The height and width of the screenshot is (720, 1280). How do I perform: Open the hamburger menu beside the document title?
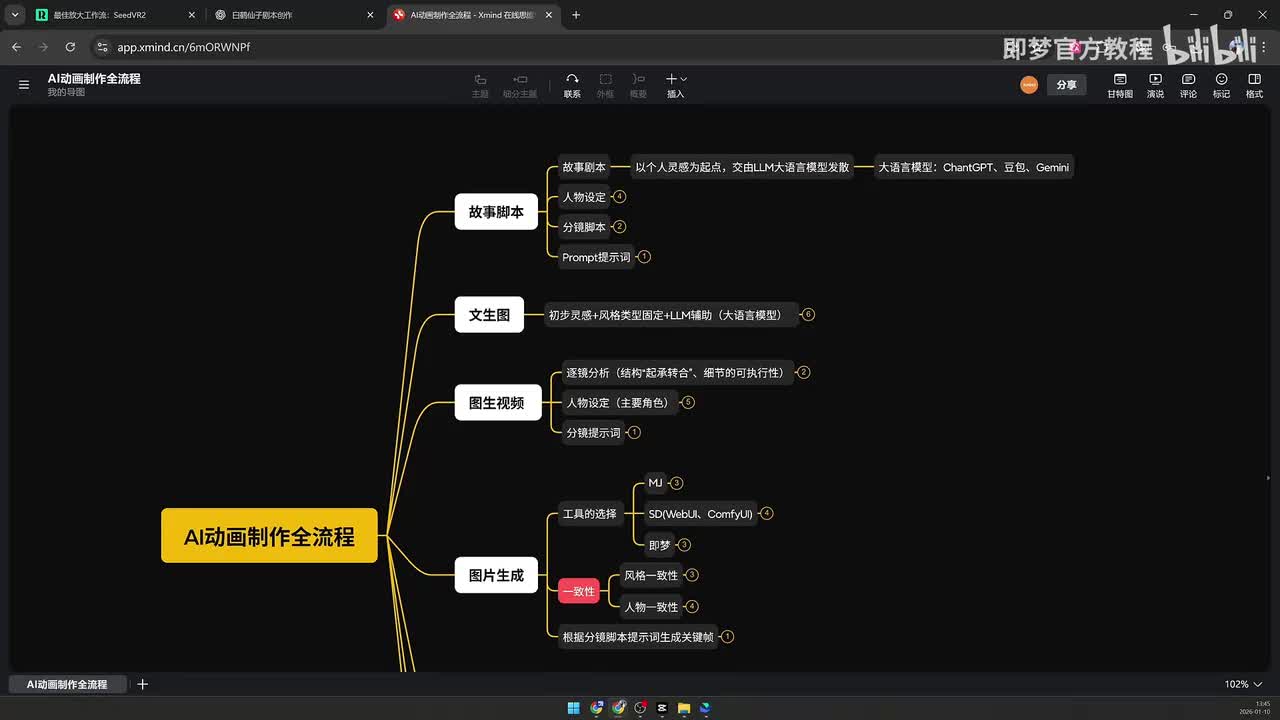[x=24, y=85]
